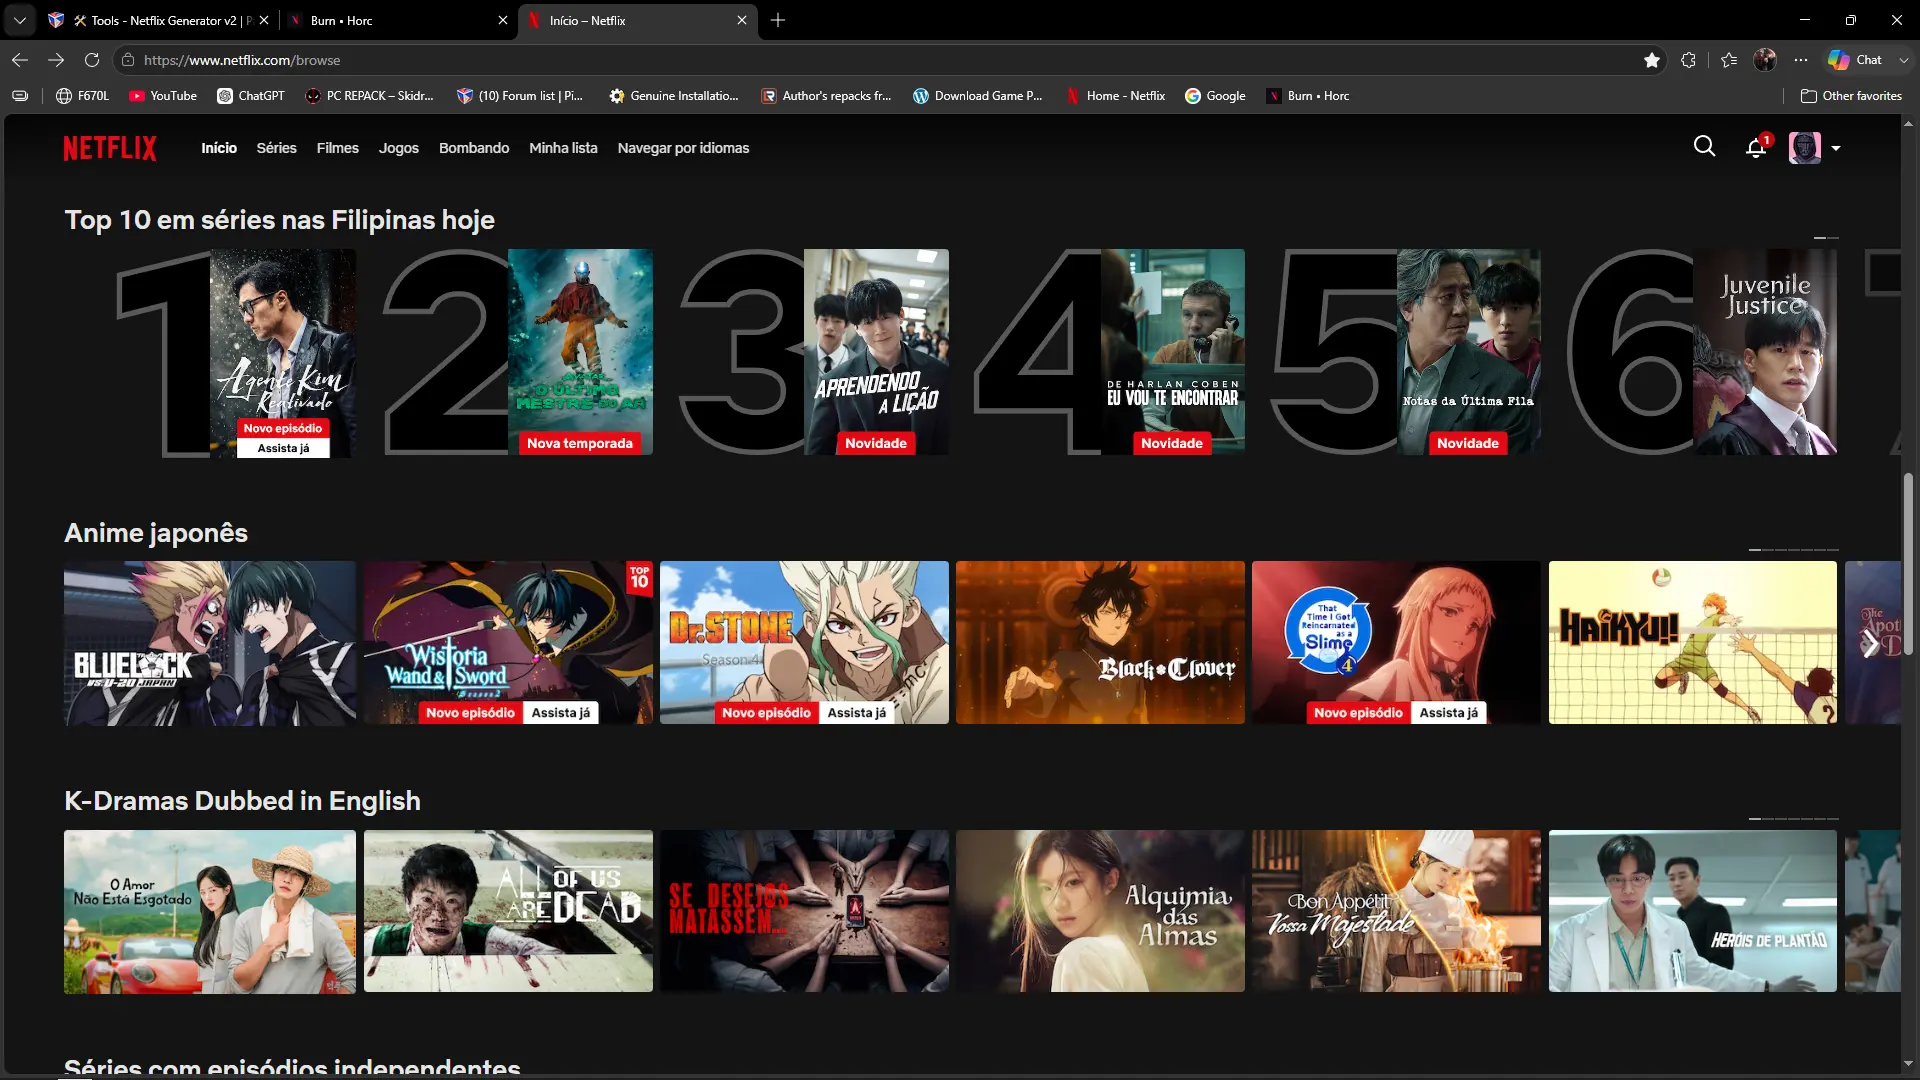Image resolution: width=1920 pixels, height=1080 pixels.
Task: Open the Heróis de Plantão thumbnail
Action: pyautogui.click(x=1693, y=911)
